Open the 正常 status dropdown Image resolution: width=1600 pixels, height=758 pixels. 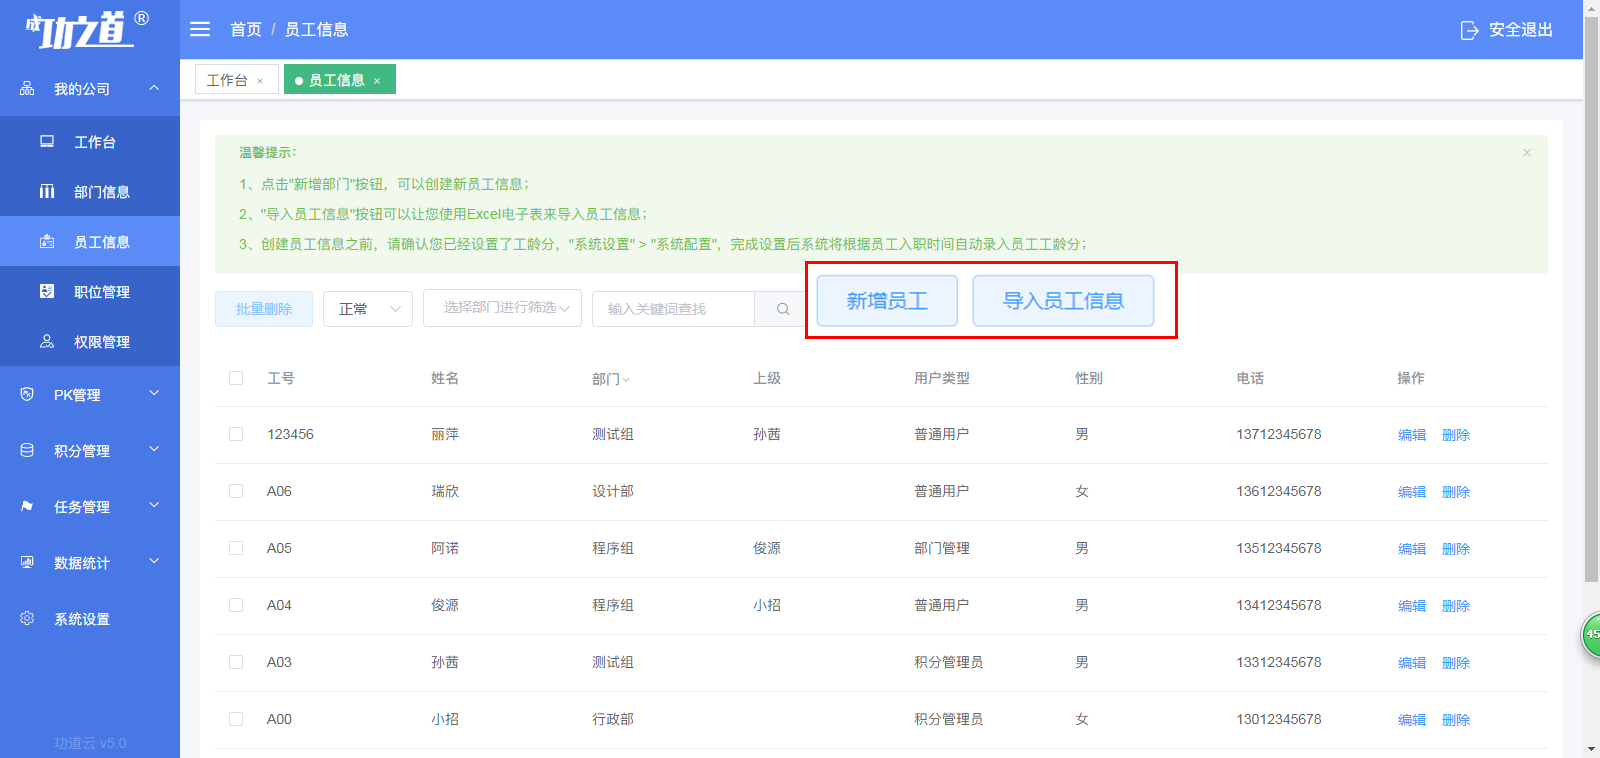[x=368, y=309]
